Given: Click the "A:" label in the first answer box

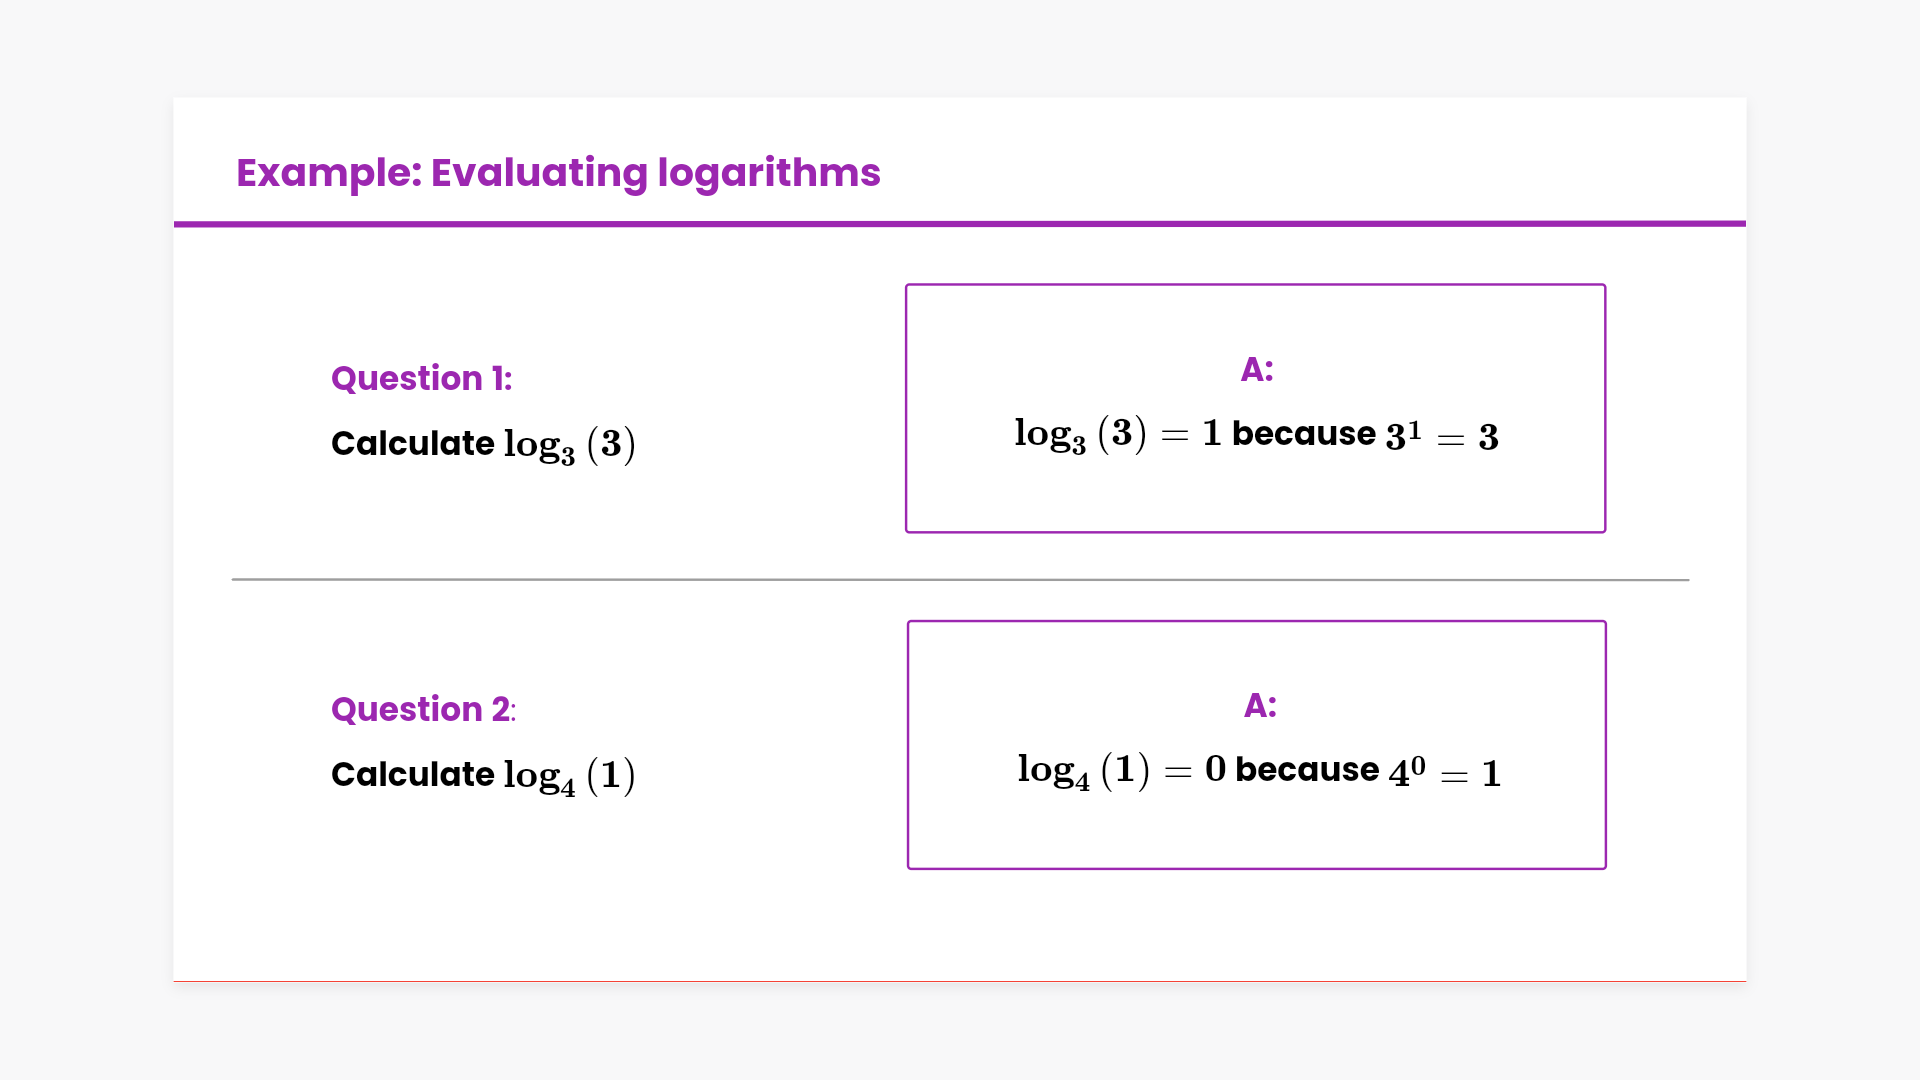Looking at the screenshot, I should tap(1257, 370).
